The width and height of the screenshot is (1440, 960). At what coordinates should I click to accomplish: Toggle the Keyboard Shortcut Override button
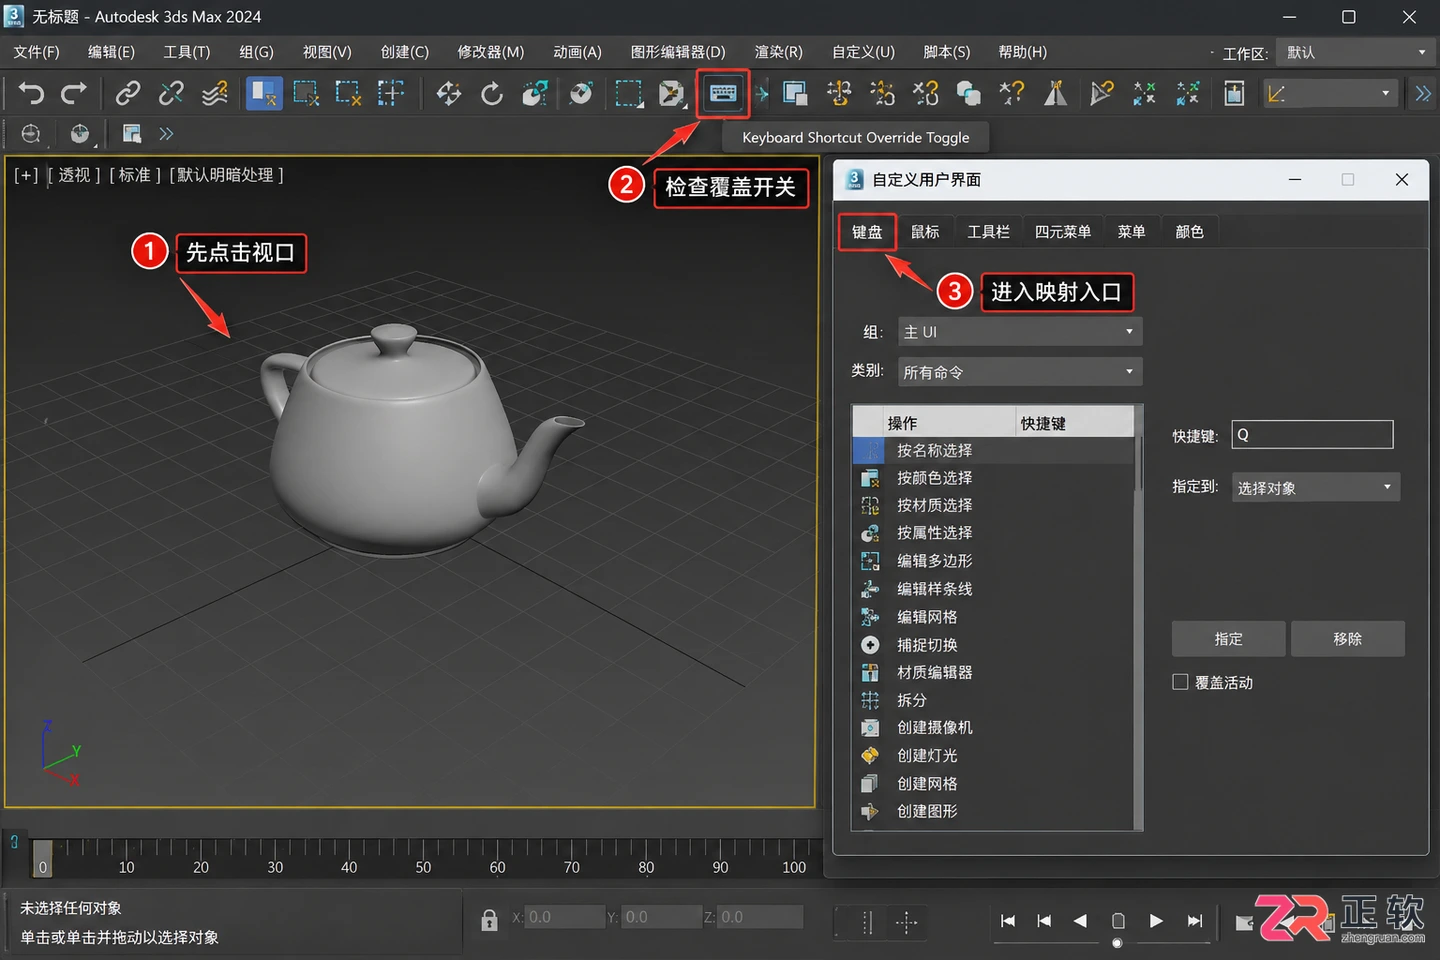tap(723, 94)
